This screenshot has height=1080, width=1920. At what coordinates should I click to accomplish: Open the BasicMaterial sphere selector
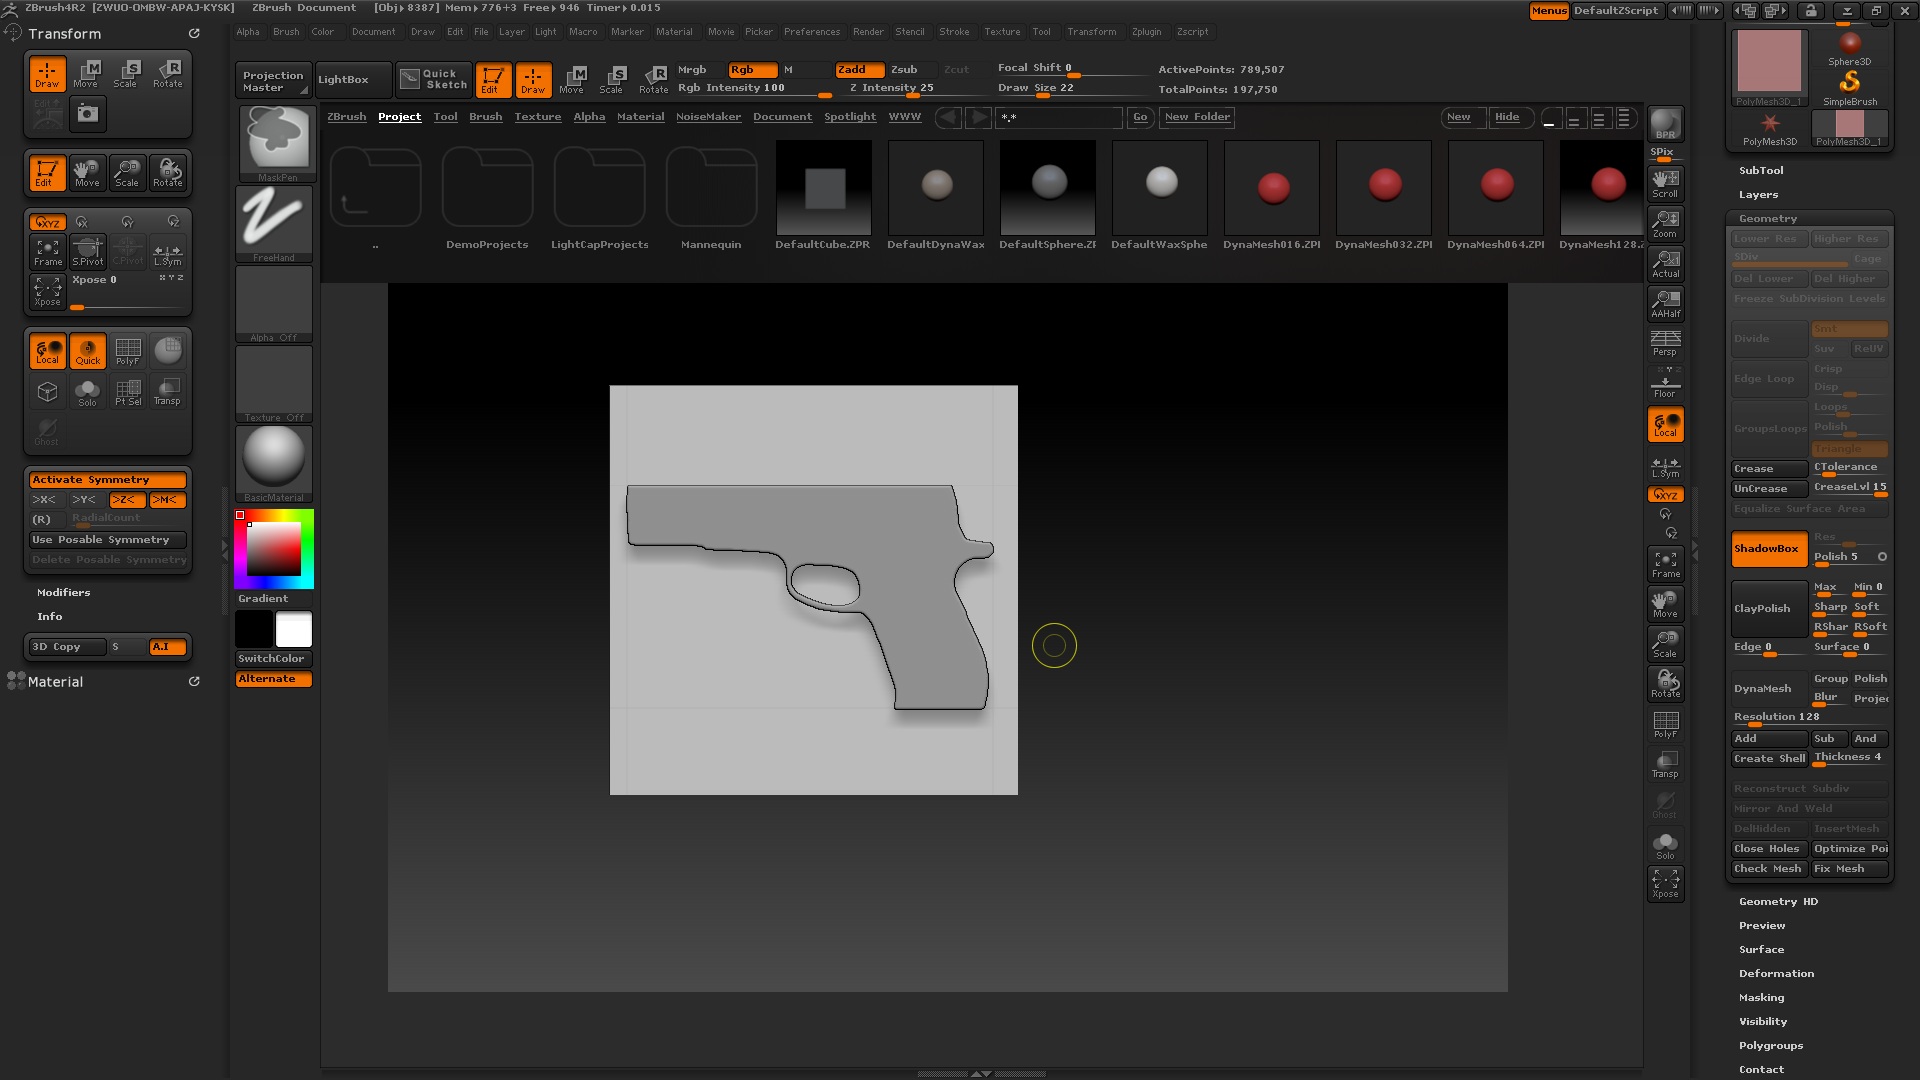pyautogui.click(x=274, y=461)
